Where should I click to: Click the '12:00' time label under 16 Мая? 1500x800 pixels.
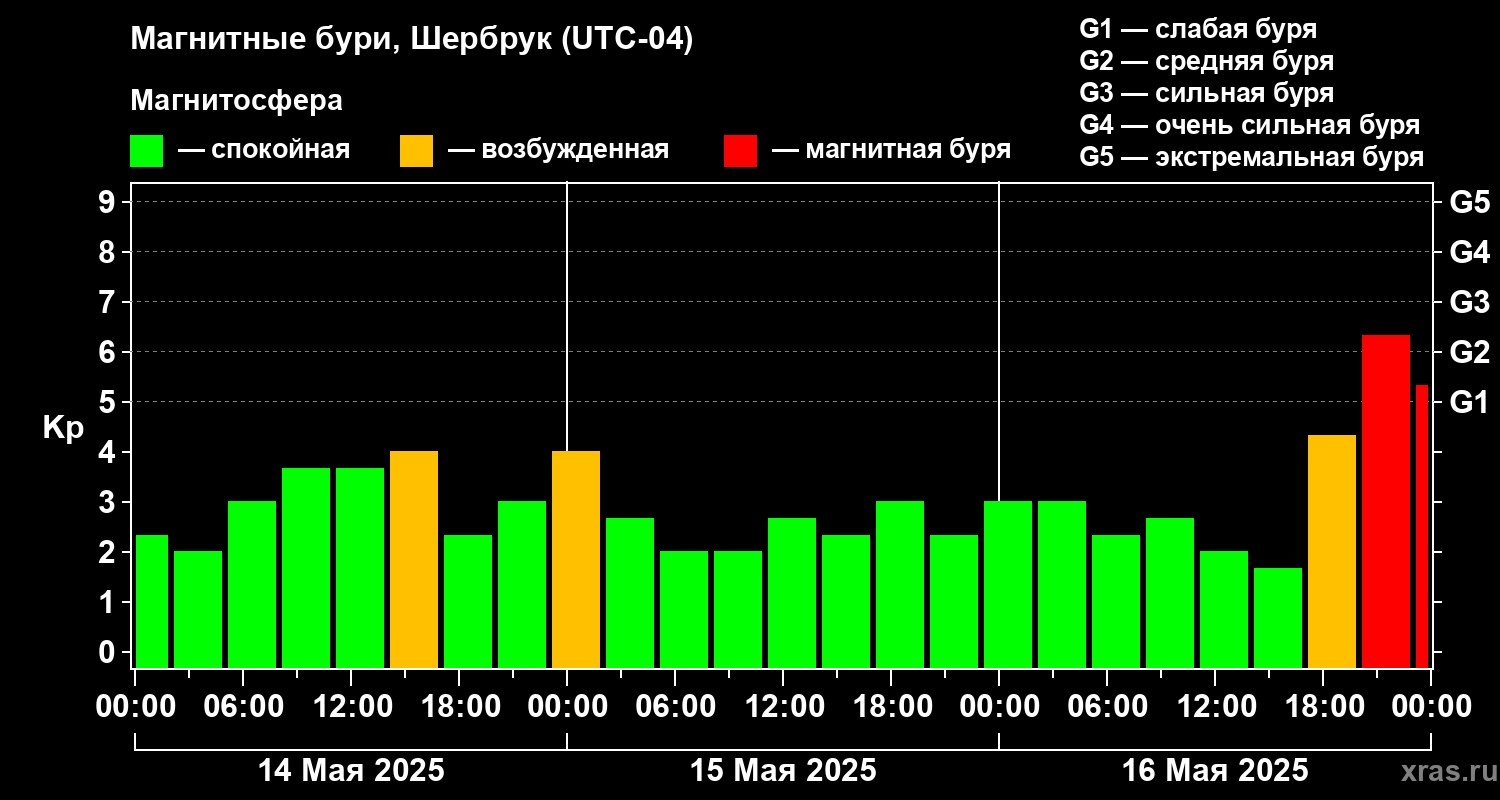(x=1215, y=706)
